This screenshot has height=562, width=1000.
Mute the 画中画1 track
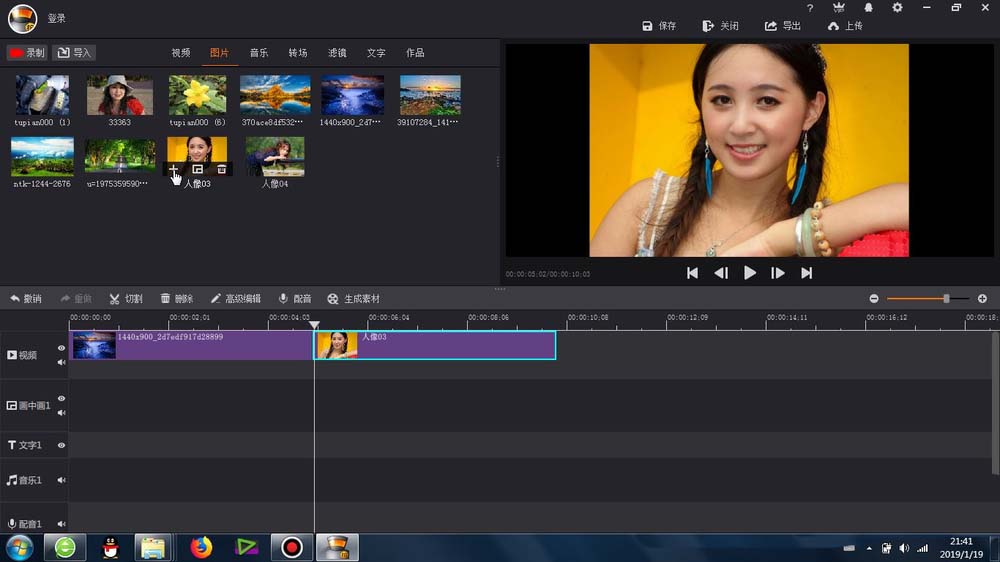pos(61,413)
